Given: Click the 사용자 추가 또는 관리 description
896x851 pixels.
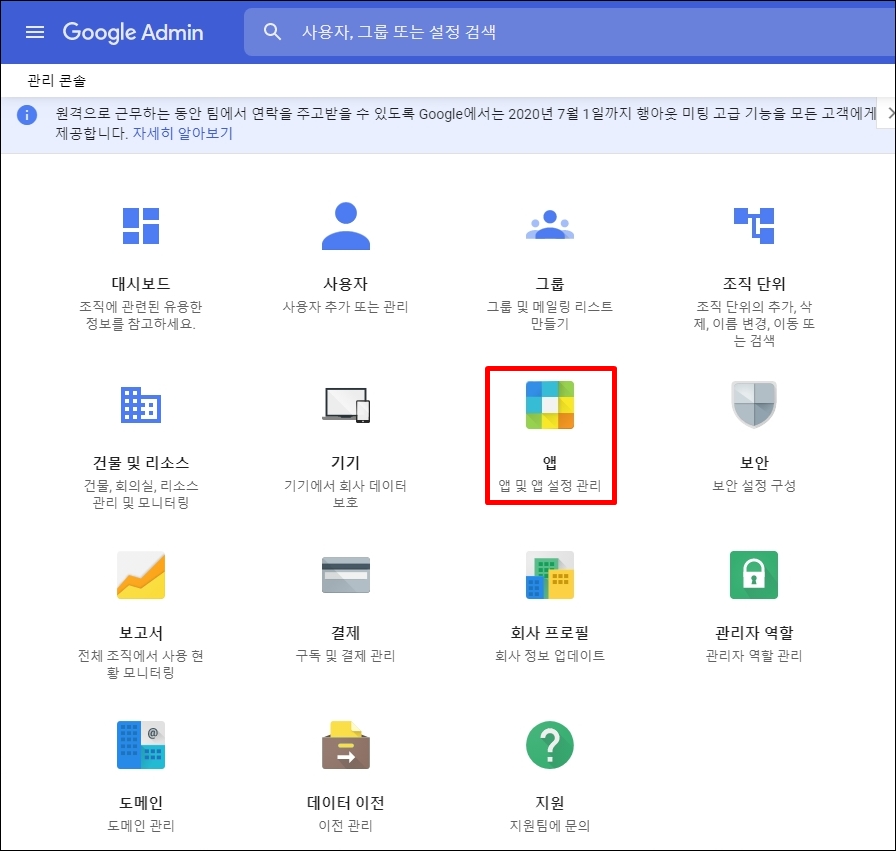Looking at the screenshot, I should pos(345,307).
